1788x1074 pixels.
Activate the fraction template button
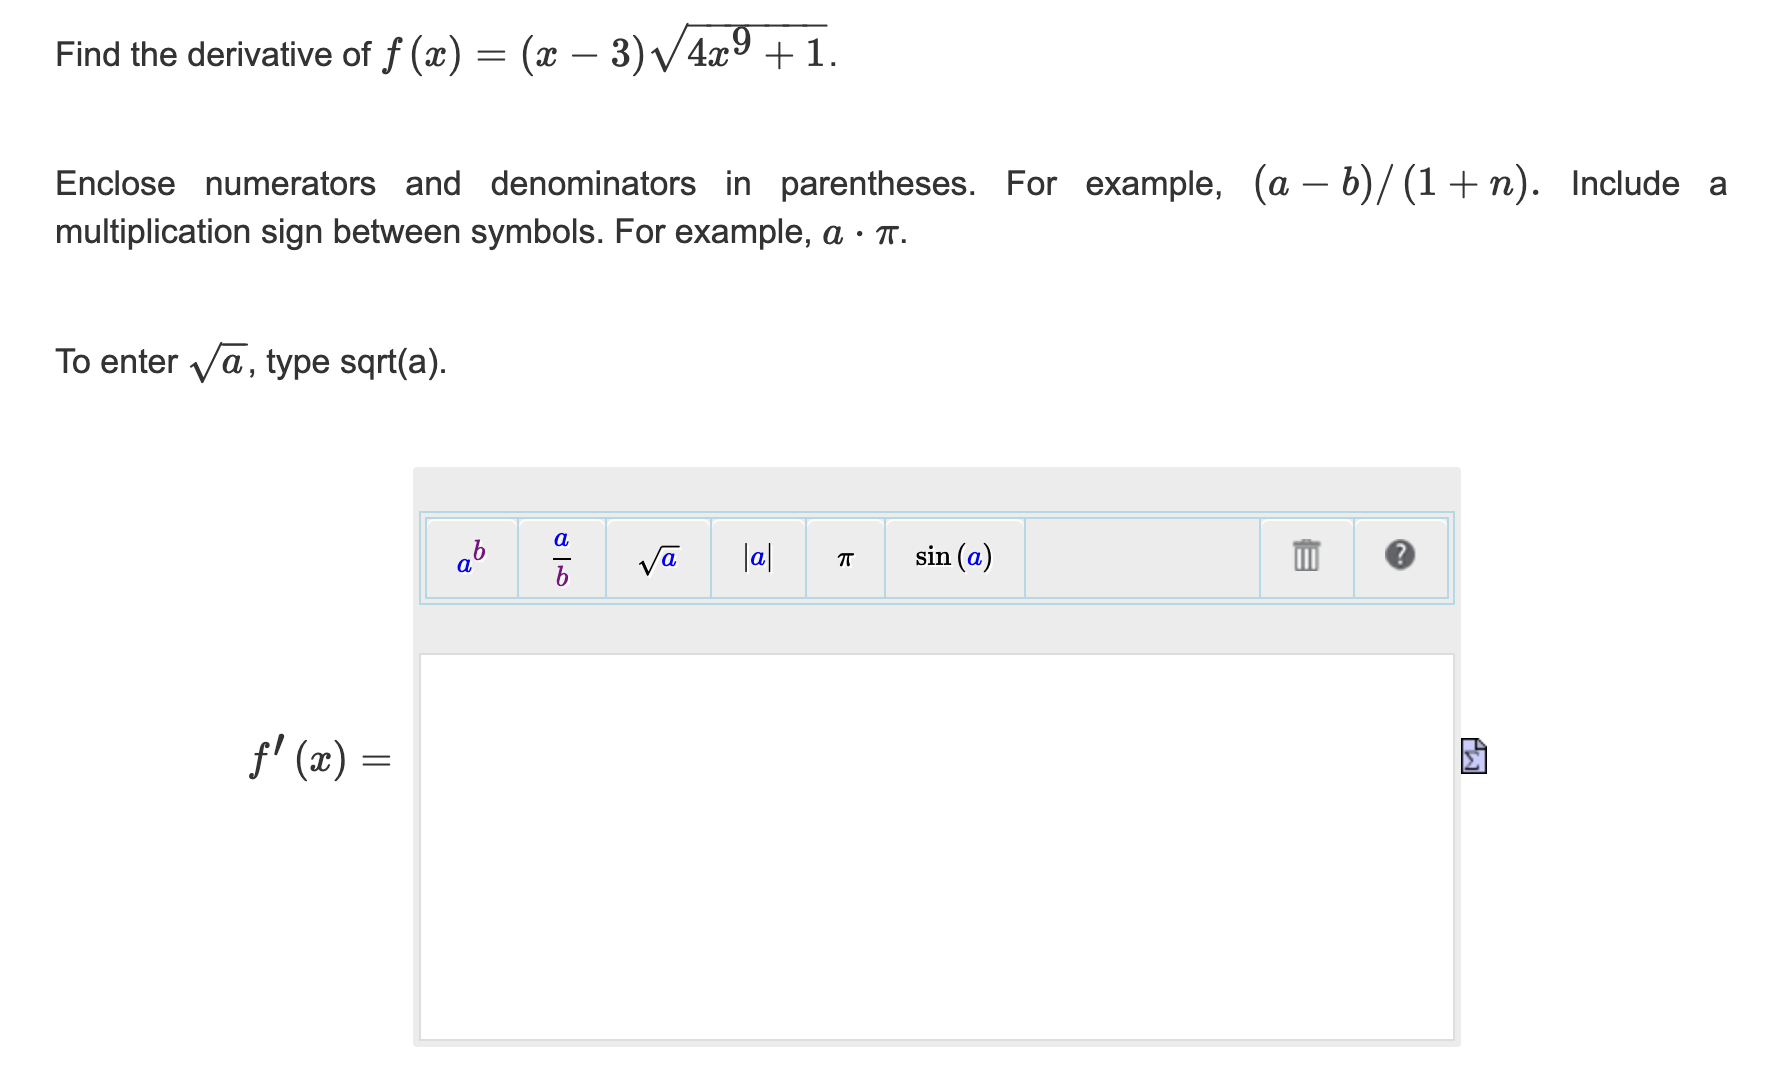[x=562, y=558]
